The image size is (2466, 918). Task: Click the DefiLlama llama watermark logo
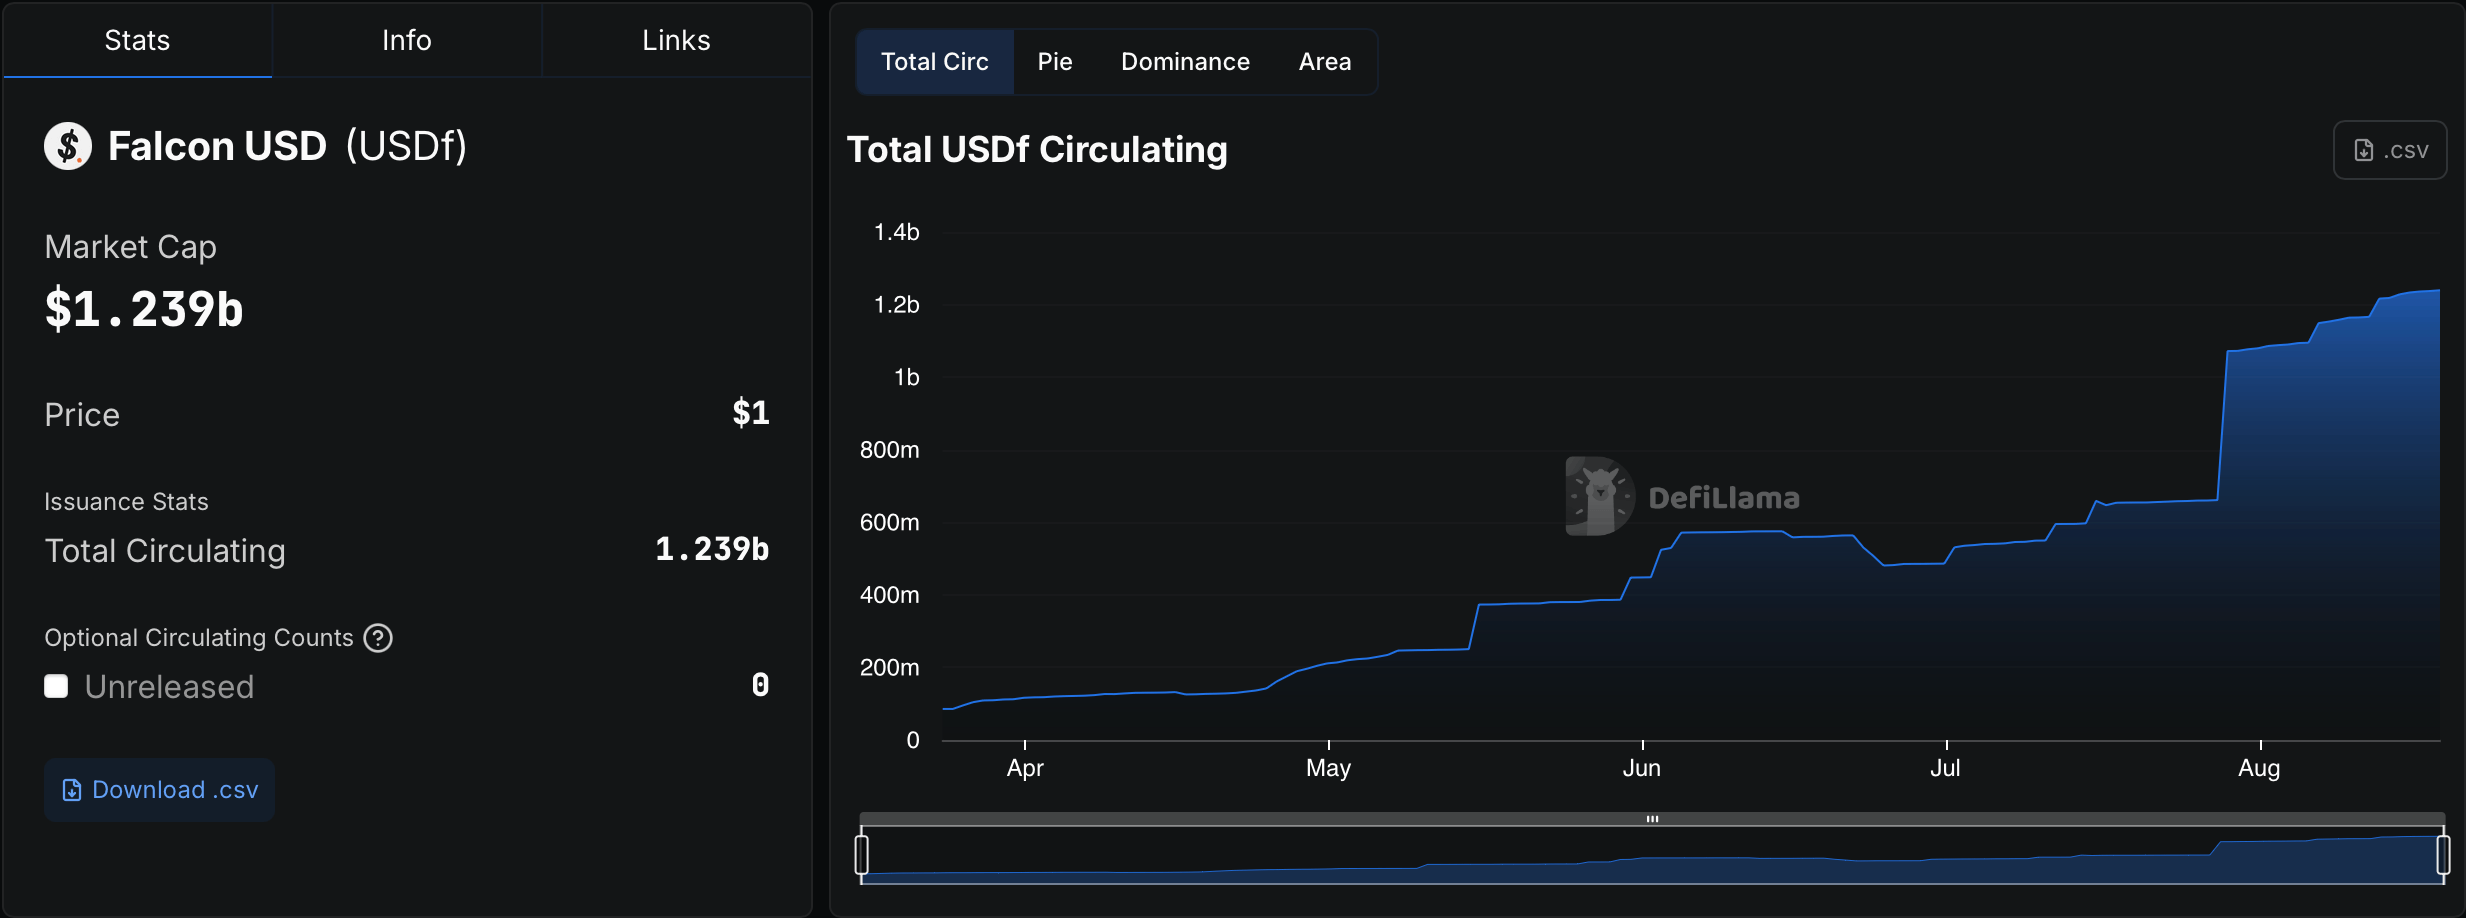[x=1597, y=495]
